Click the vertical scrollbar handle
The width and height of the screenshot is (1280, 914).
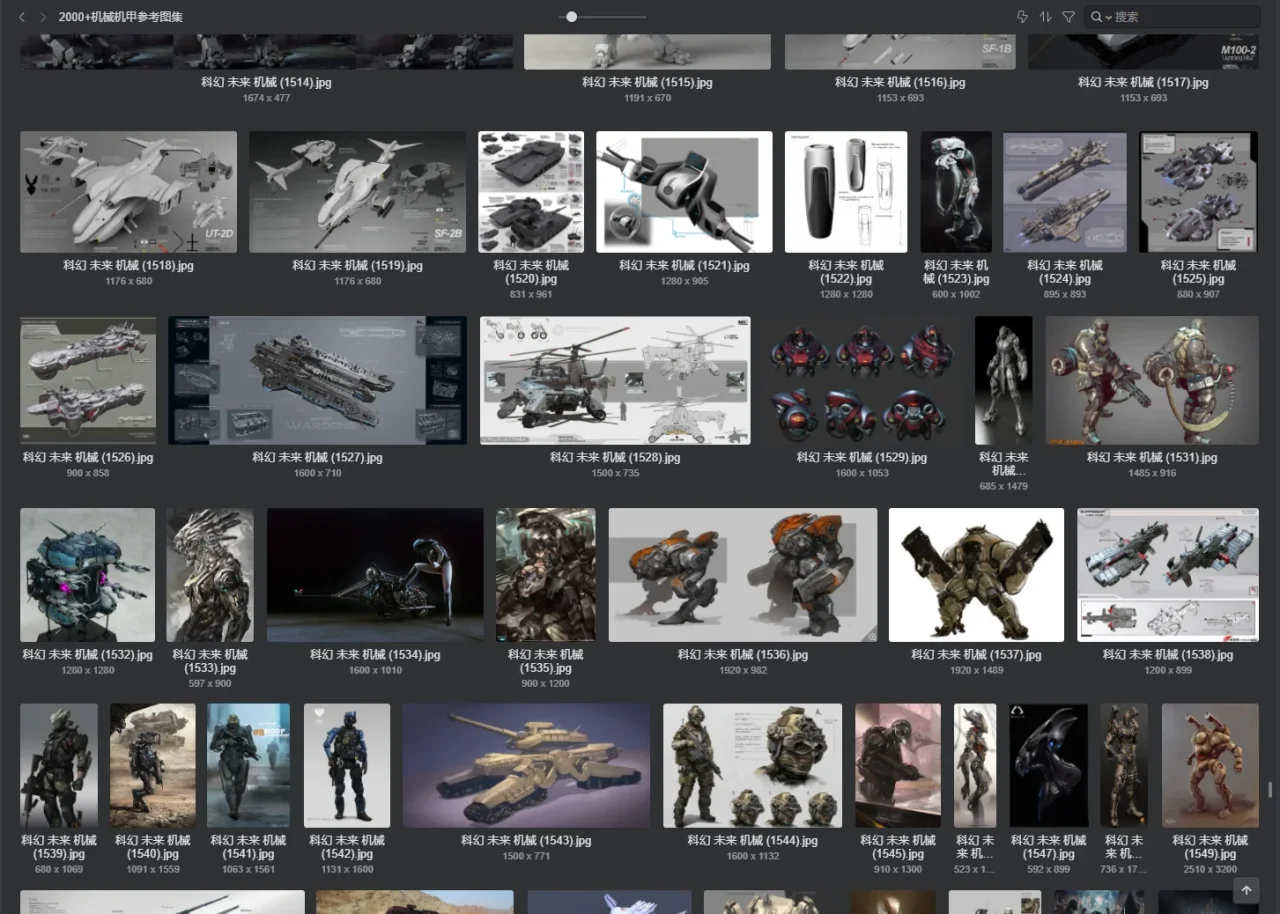(x=1270, y=790)
